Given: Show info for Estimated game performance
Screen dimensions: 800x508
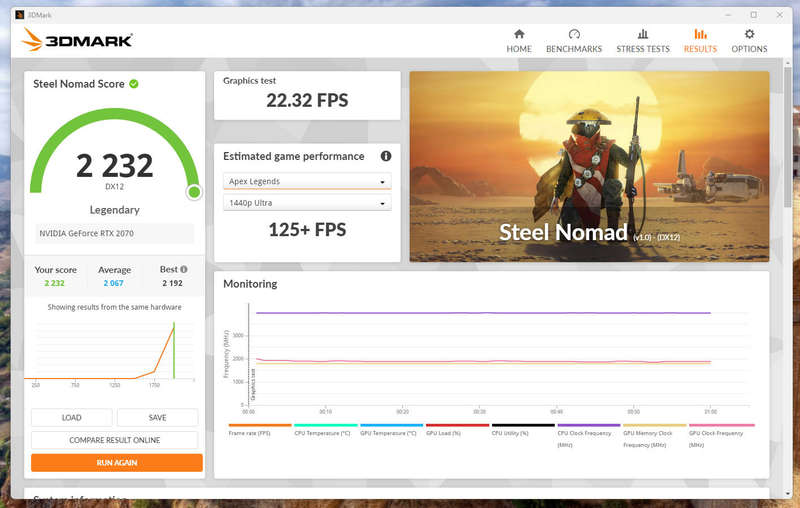Looking at the screenshot, I should 386,156.
